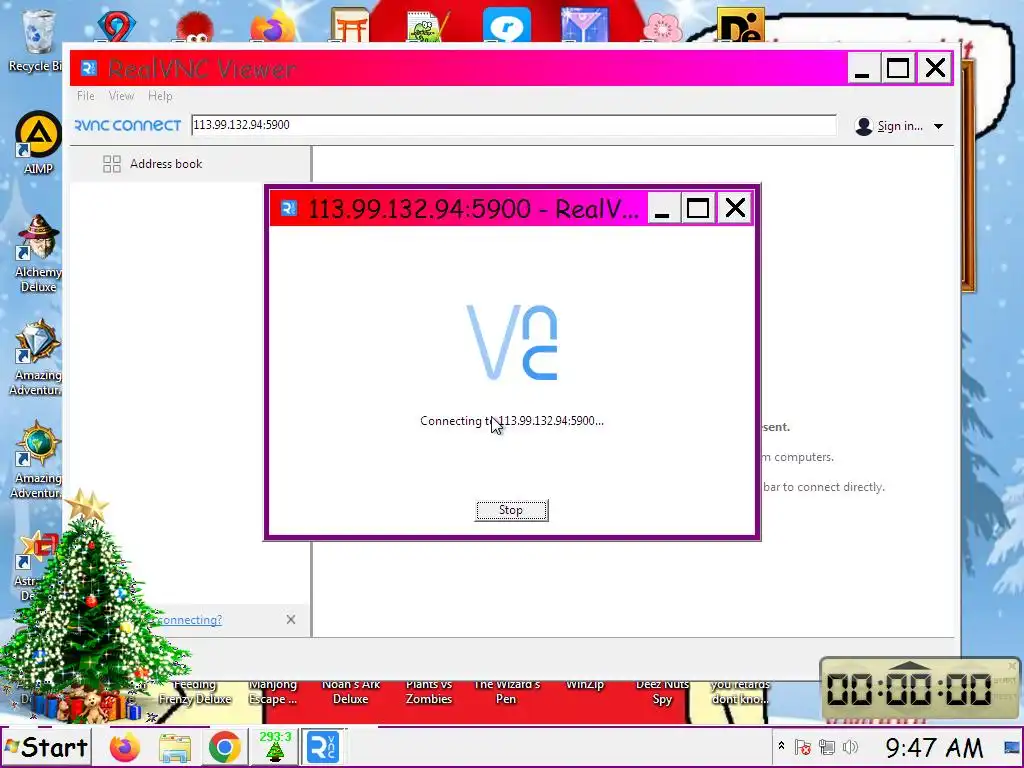Click the RealVNC icon in dialog title bar

tap(289, 208)
